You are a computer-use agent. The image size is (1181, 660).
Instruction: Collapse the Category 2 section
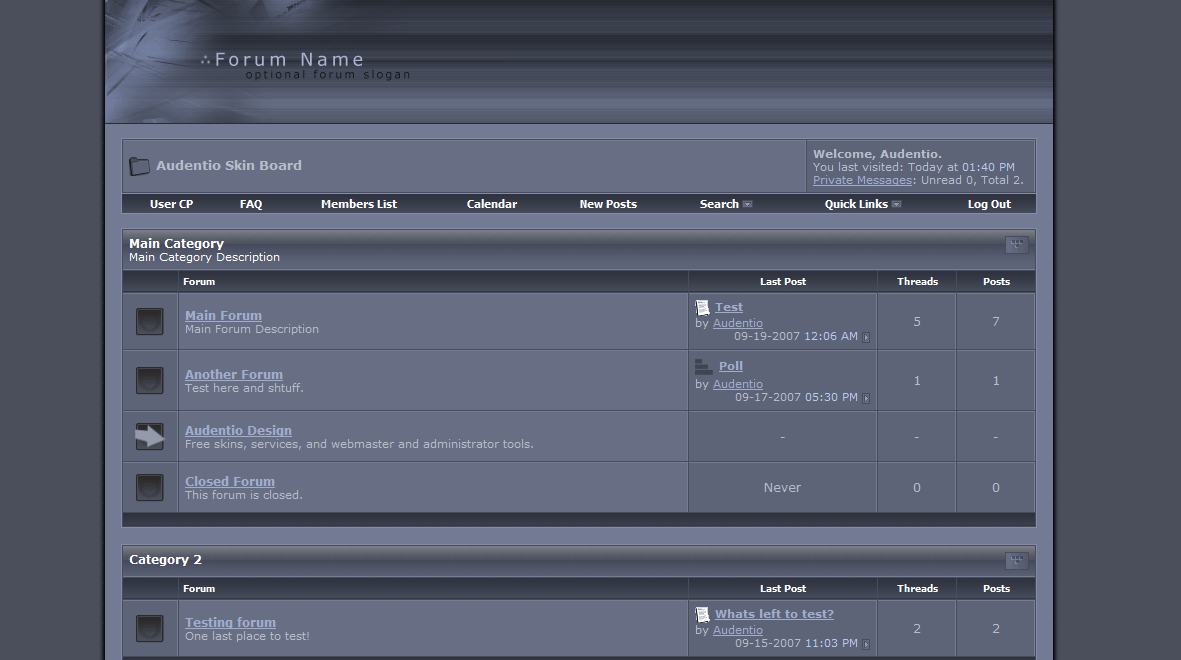pyautogui.click(x=1016, y=561)
